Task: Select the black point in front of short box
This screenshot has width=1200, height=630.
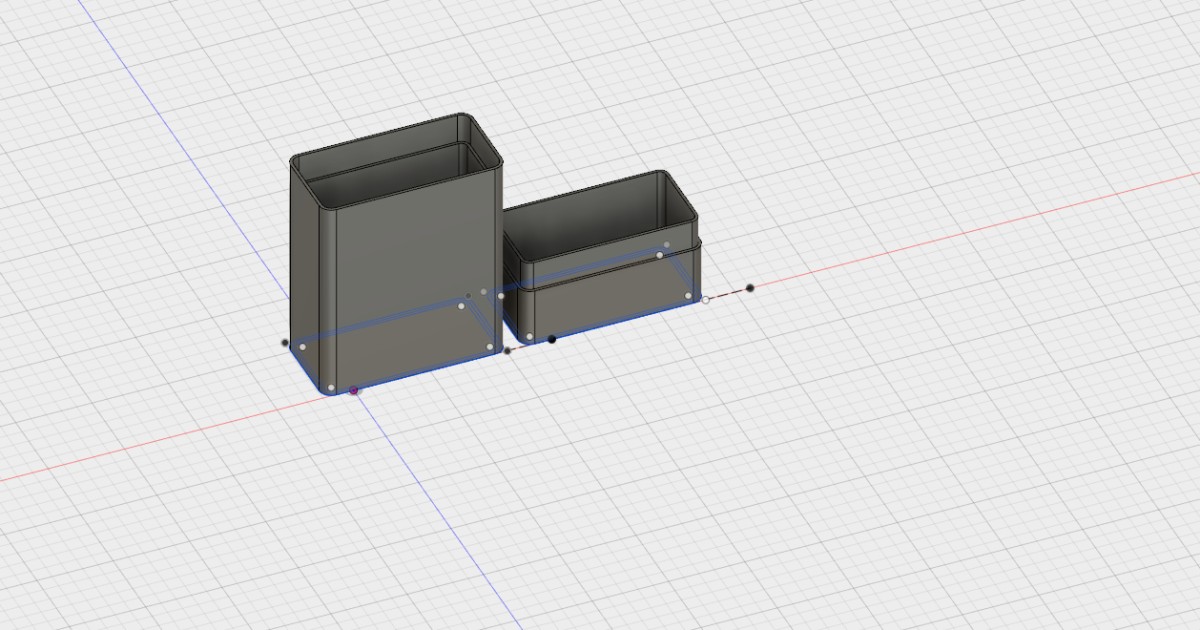Action: 552,338
